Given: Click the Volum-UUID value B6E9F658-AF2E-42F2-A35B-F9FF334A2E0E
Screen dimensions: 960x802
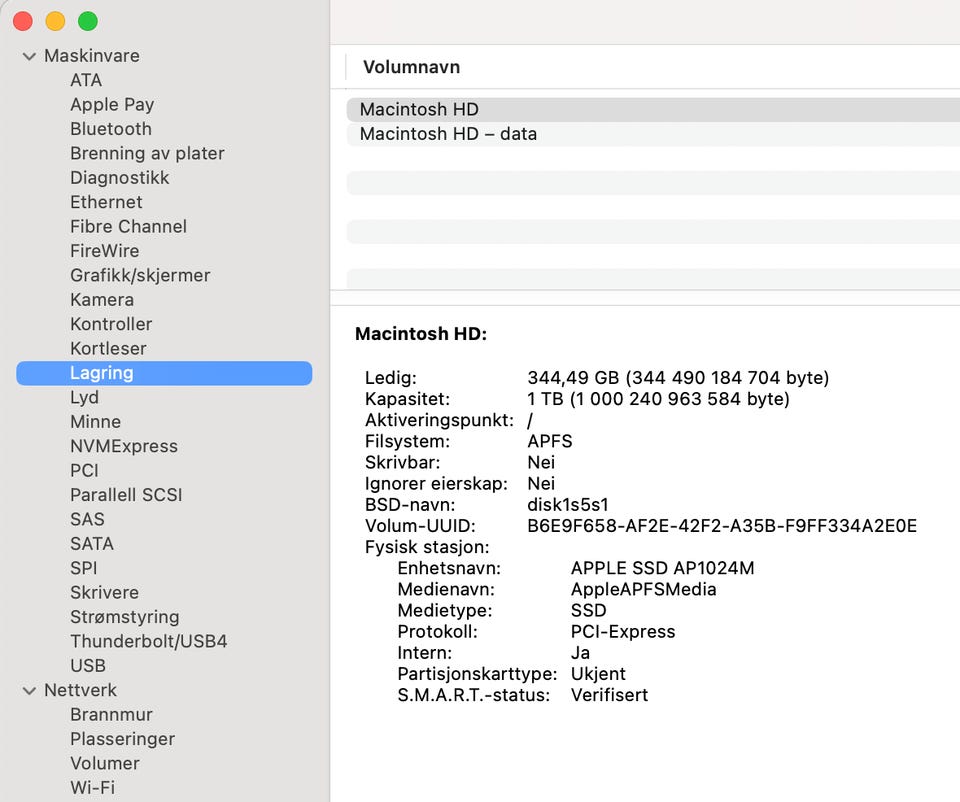Looking at the screenshot, I should pos(722,527).
